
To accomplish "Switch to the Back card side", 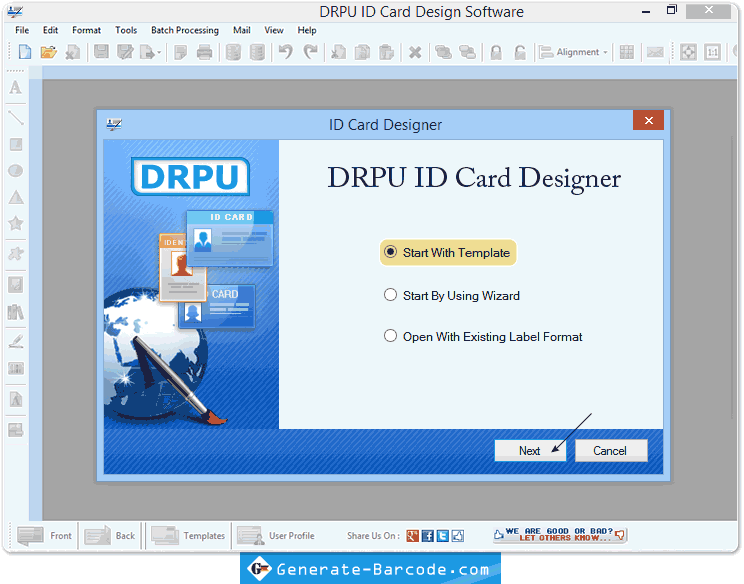I will pos(110,536).
